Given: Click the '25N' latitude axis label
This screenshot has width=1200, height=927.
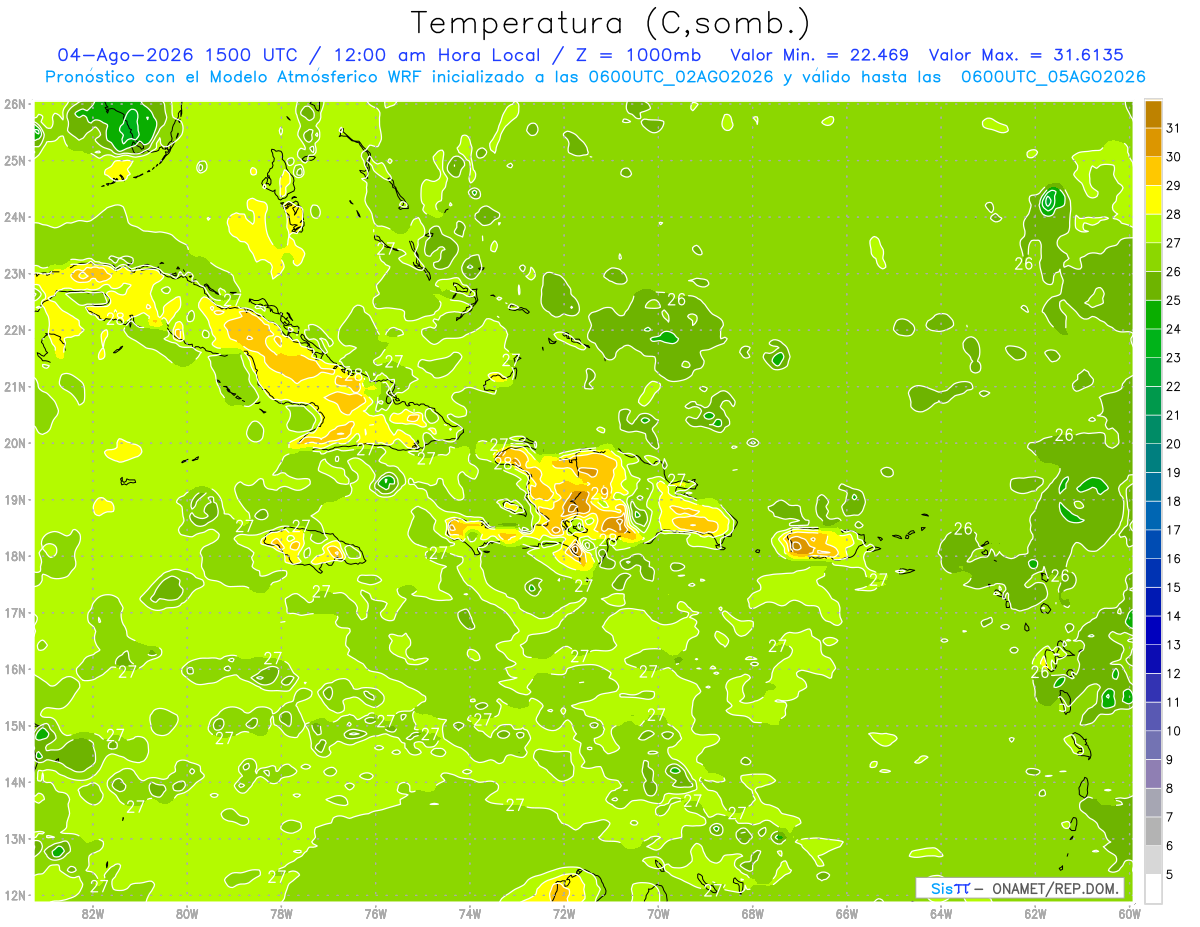Looking at the screenshot, I should pos(14,160).
